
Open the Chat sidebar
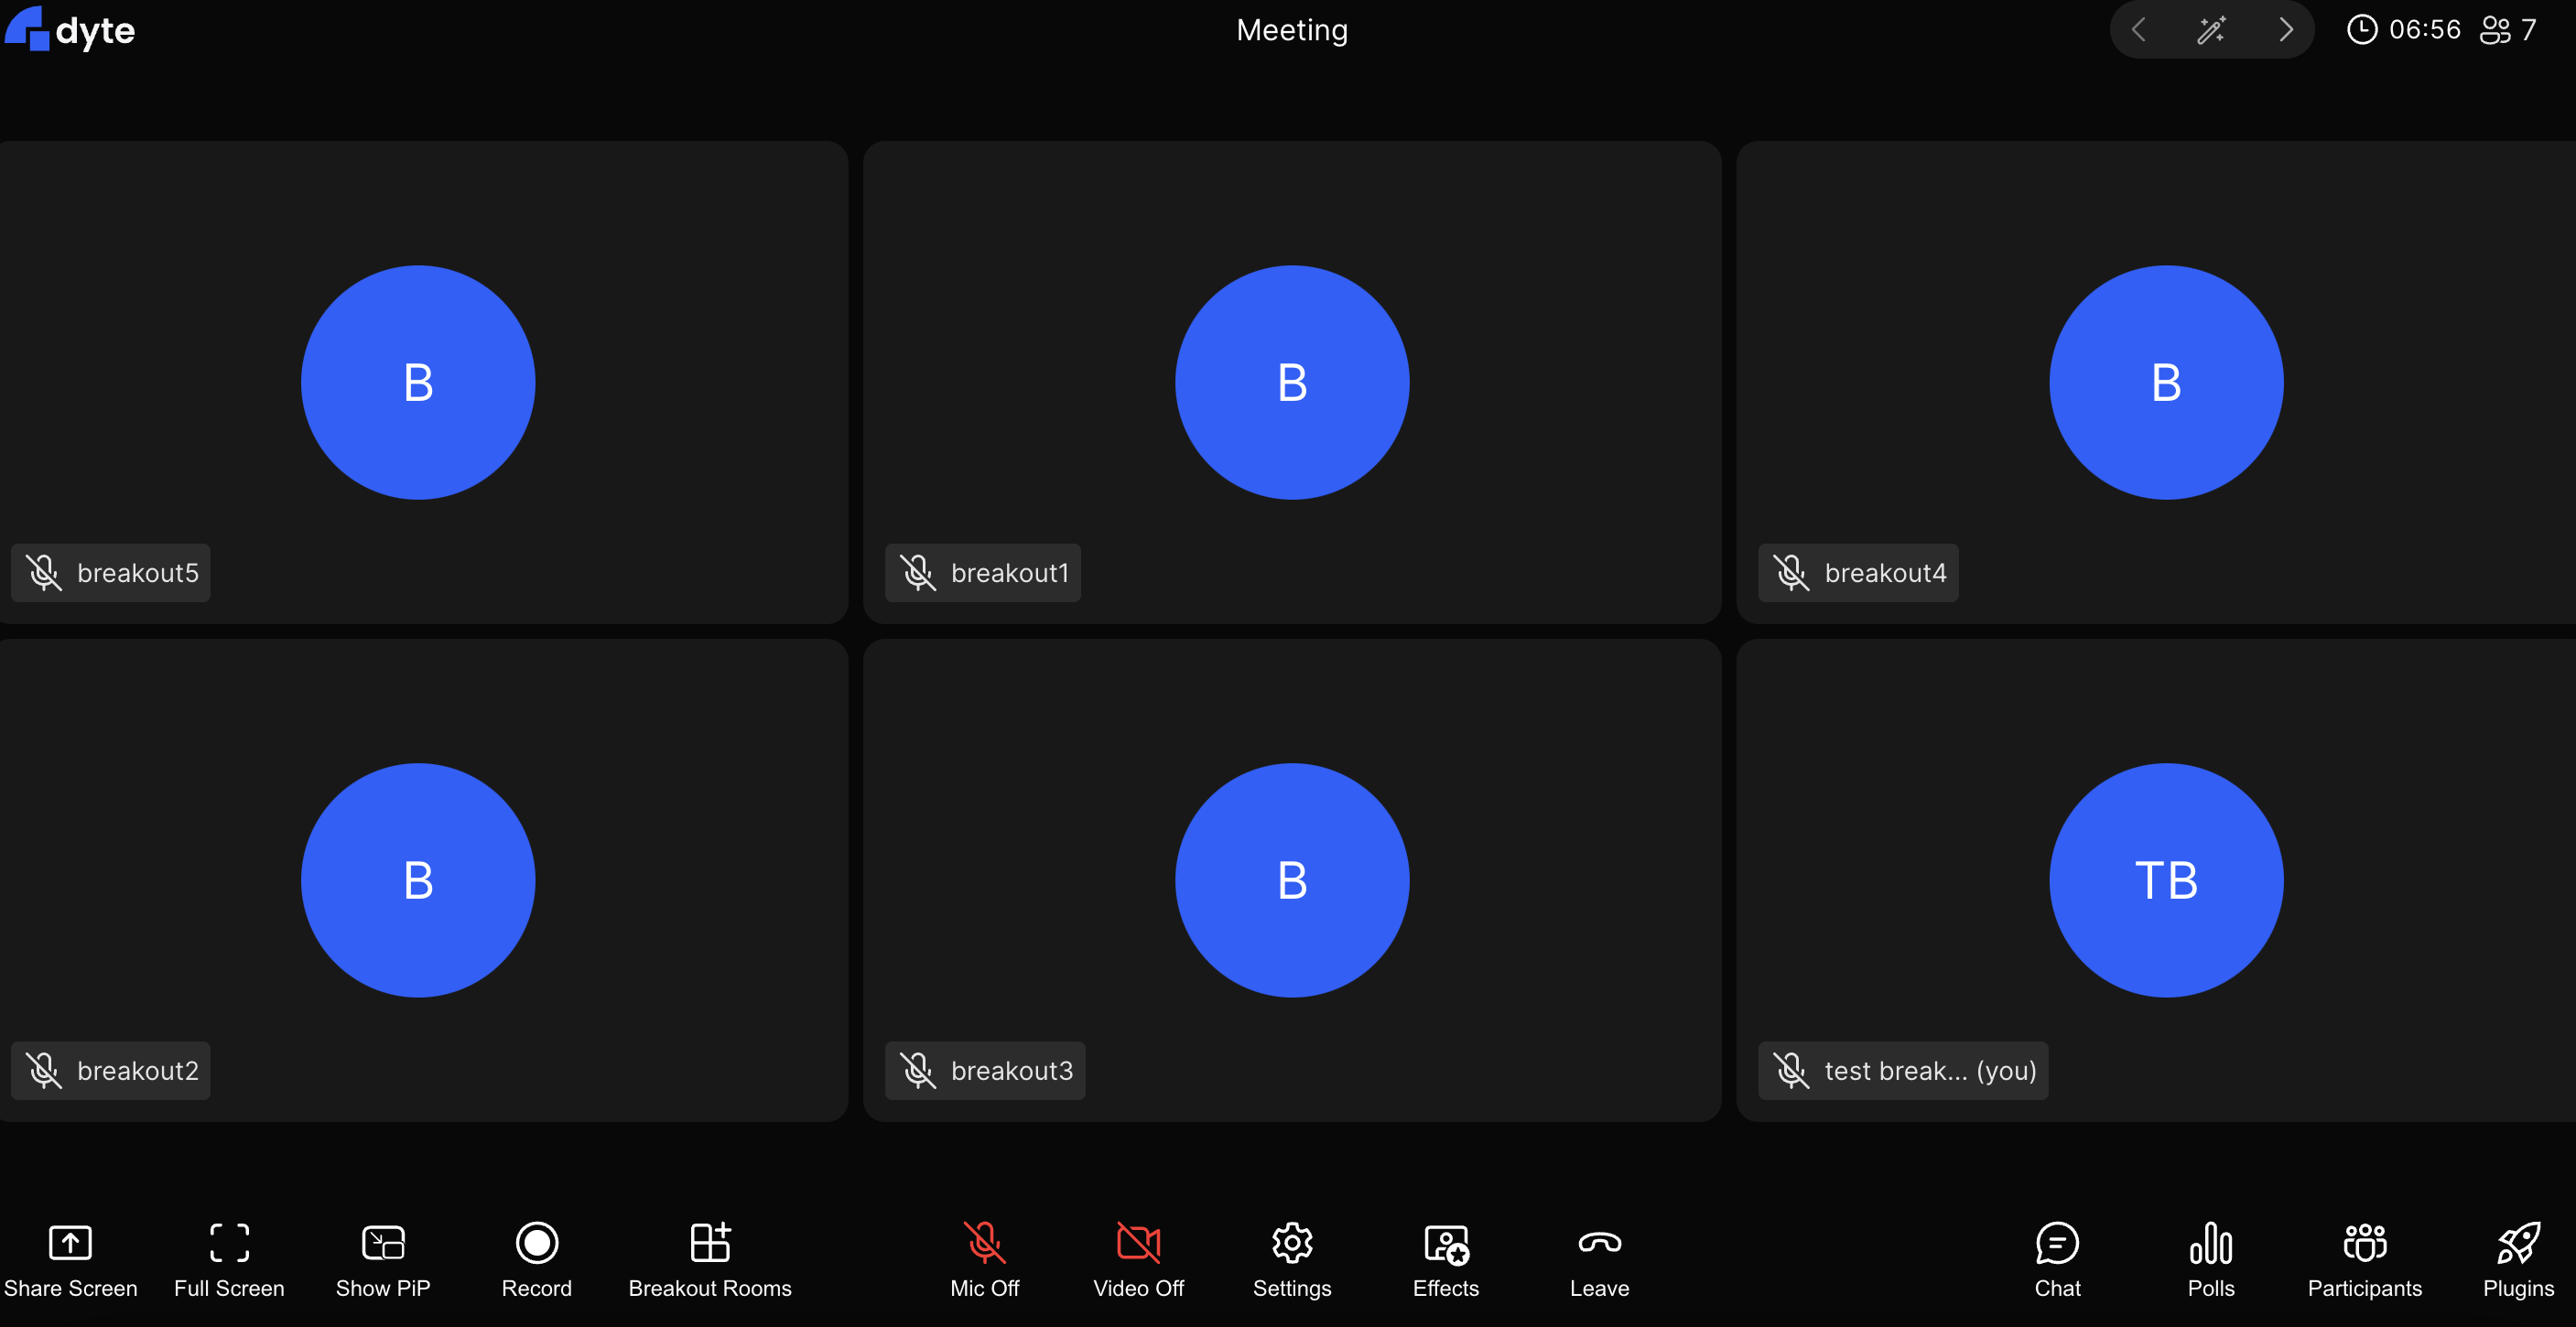pos(2057,1243)
